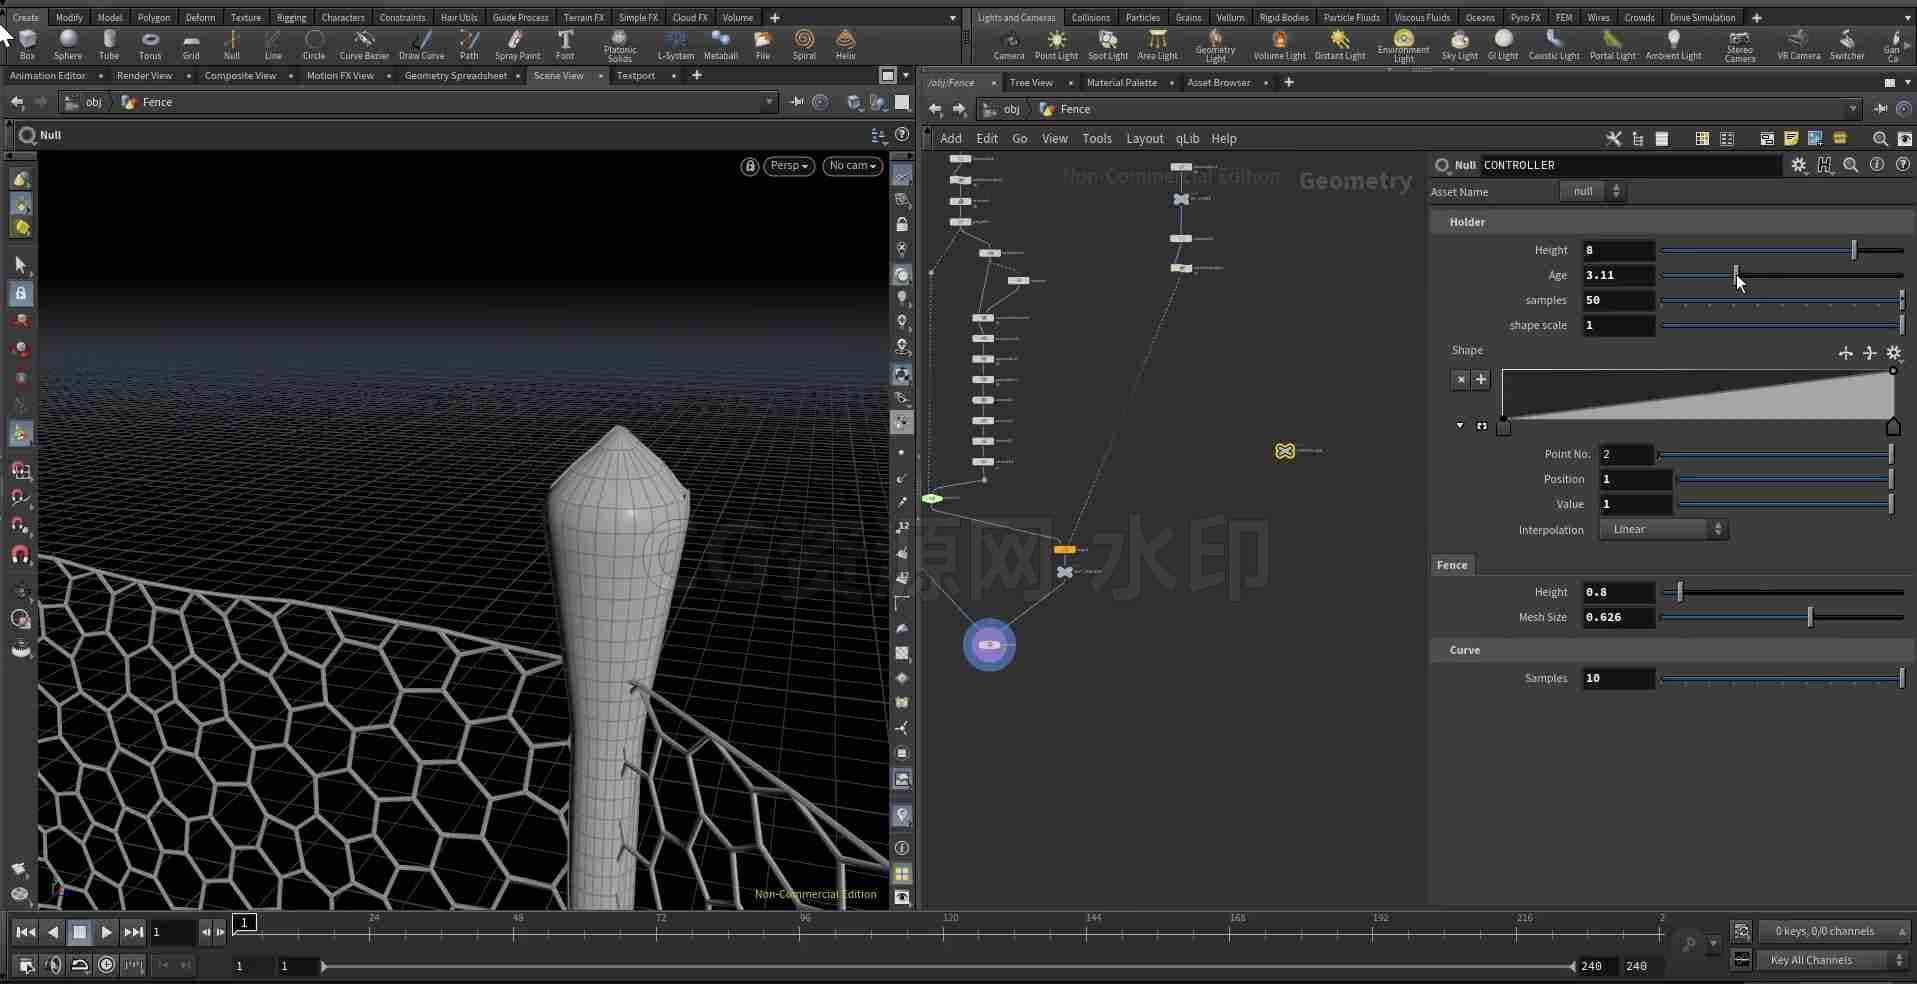Pick the Font shelf tool
The width and height of the screenshot is (1917, 984).
(x=565, y=45)
